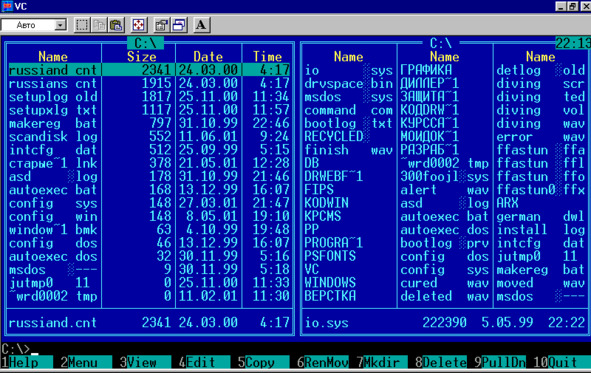The height and width of the screenshot is (373, 591).
Task: Choose 9PullDn at the bottom bar
Action: [x=500, y=362]
